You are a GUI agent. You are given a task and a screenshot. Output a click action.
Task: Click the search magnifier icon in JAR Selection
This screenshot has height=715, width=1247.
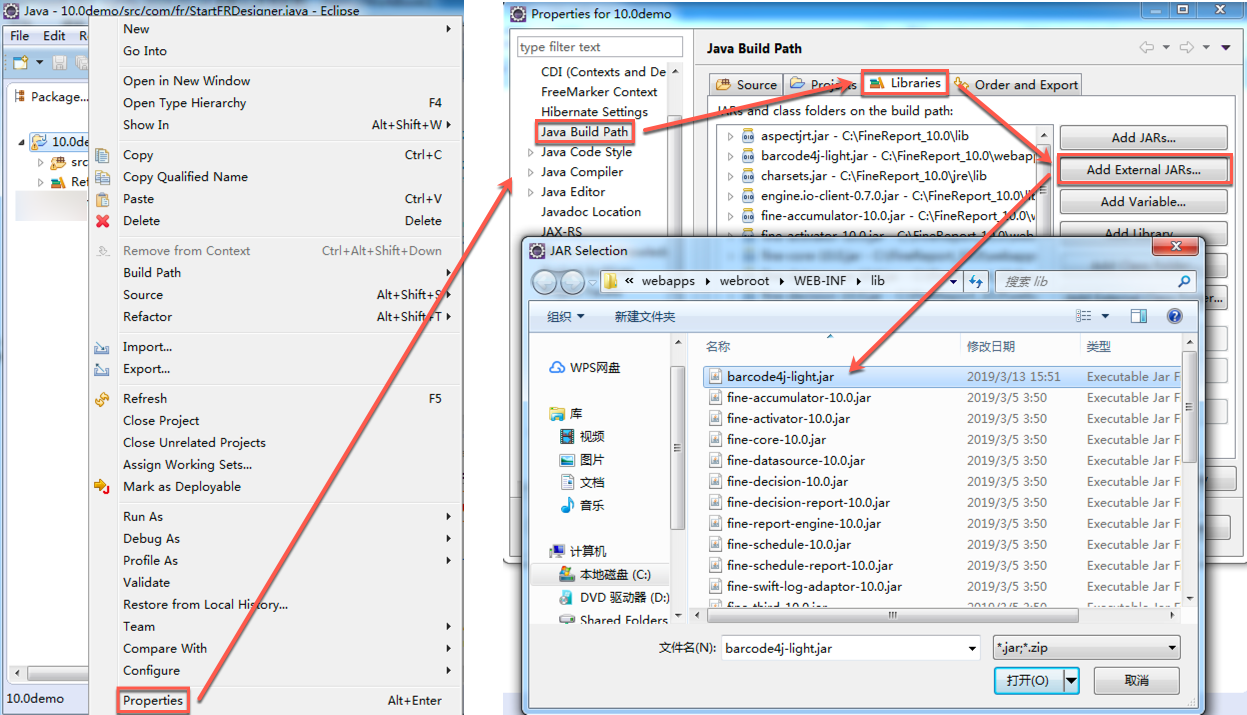[1184, 282]
